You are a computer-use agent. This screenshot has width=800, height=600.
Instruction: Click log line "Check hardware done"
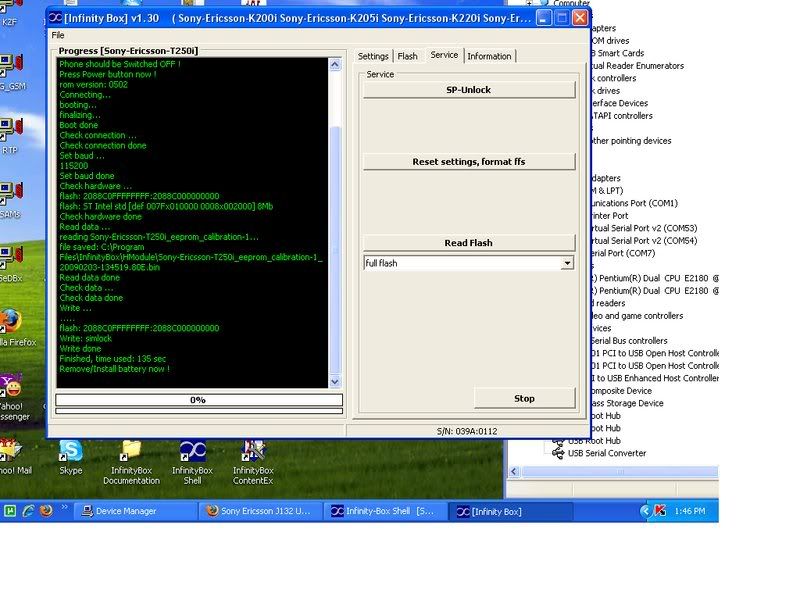[101, 217]
